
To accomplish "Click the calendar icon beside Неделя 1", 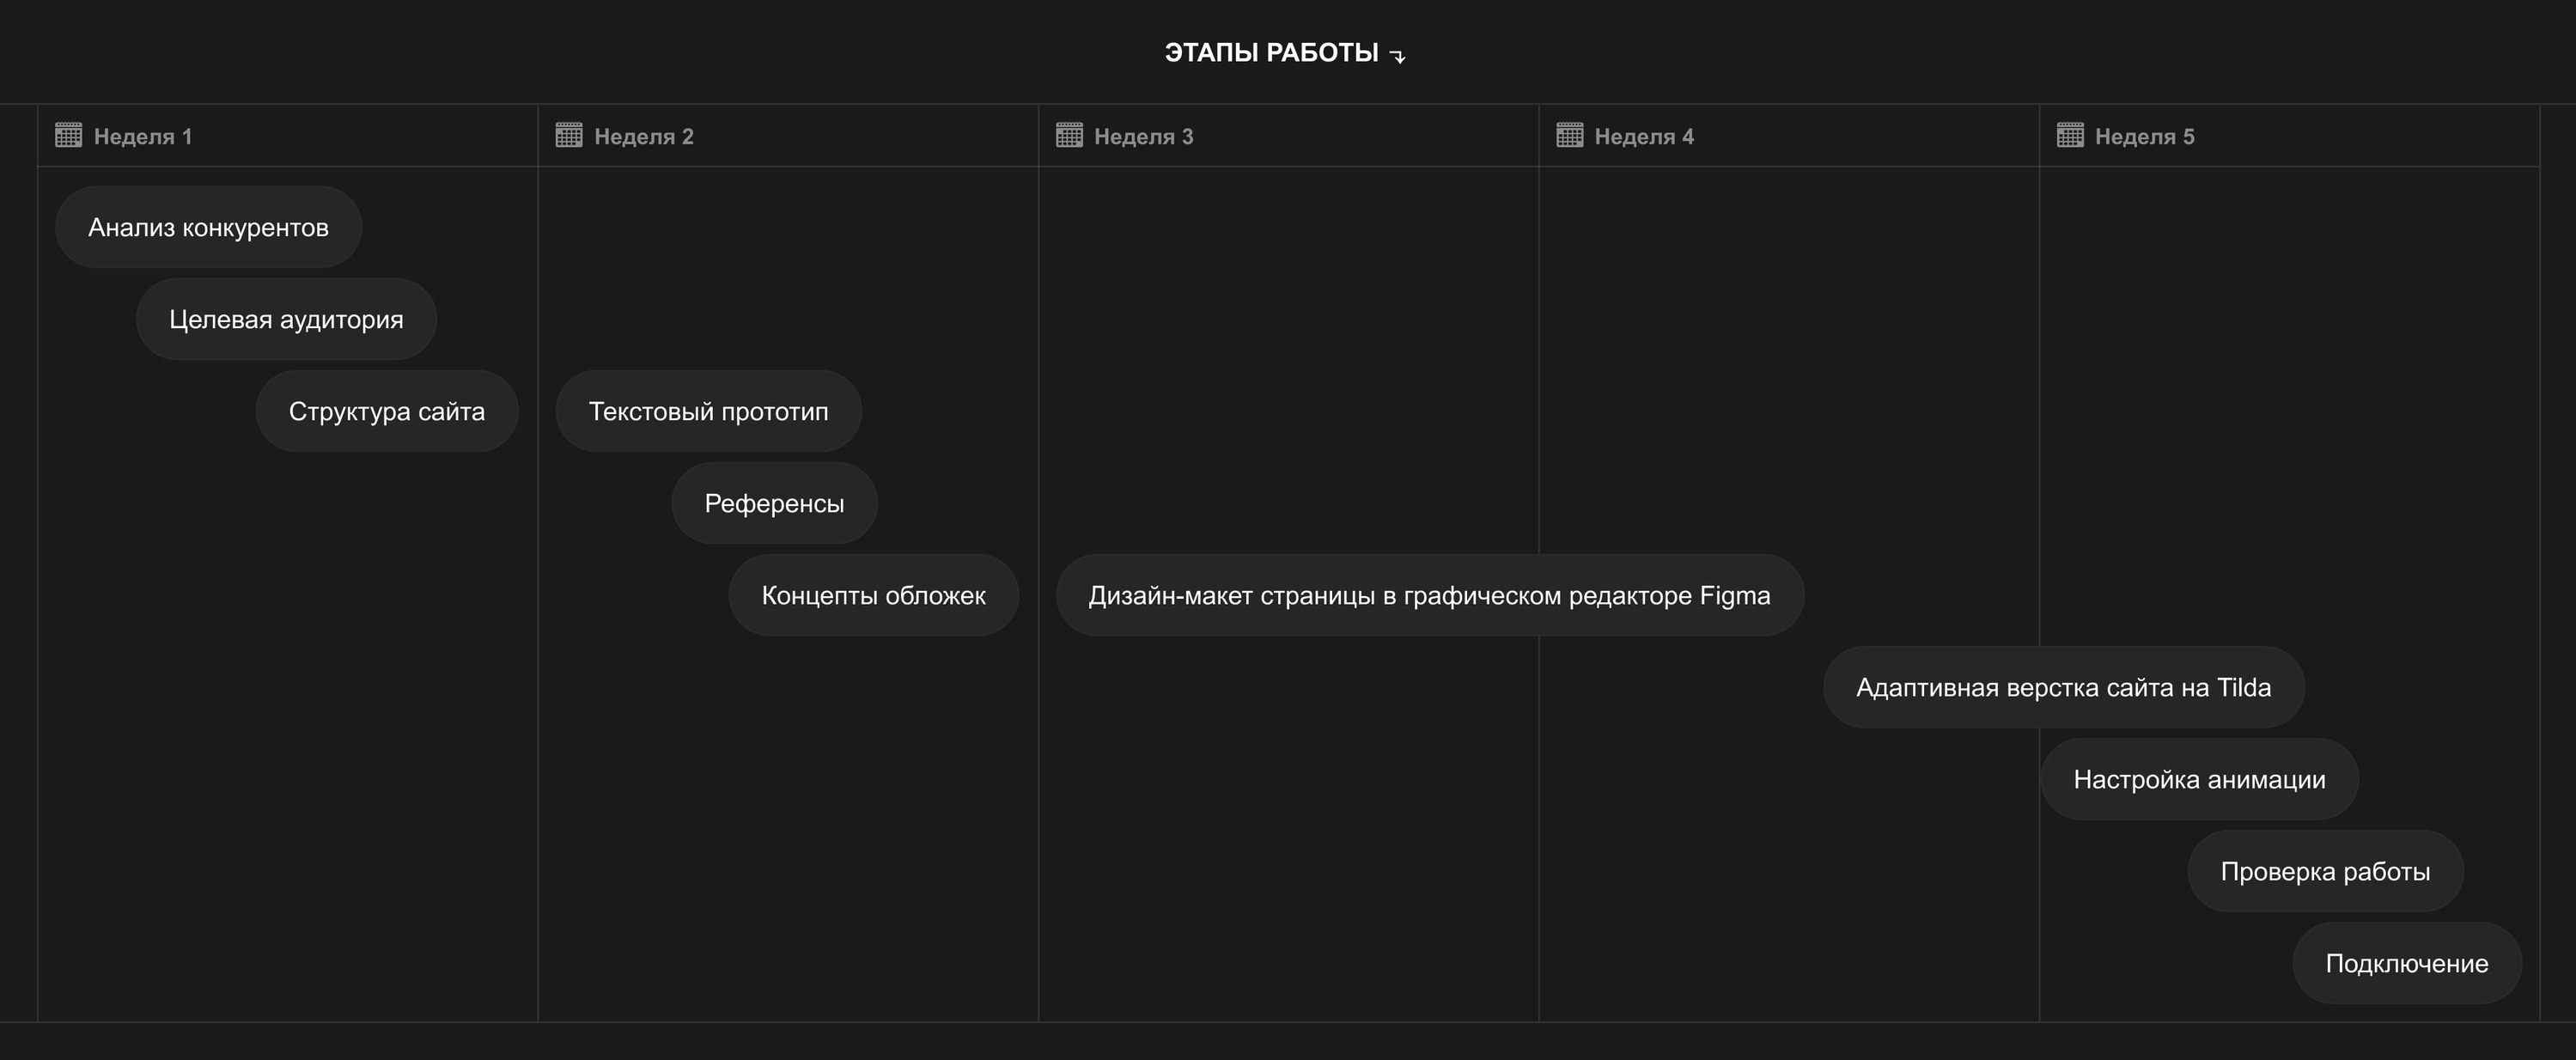I will [68, 135].
